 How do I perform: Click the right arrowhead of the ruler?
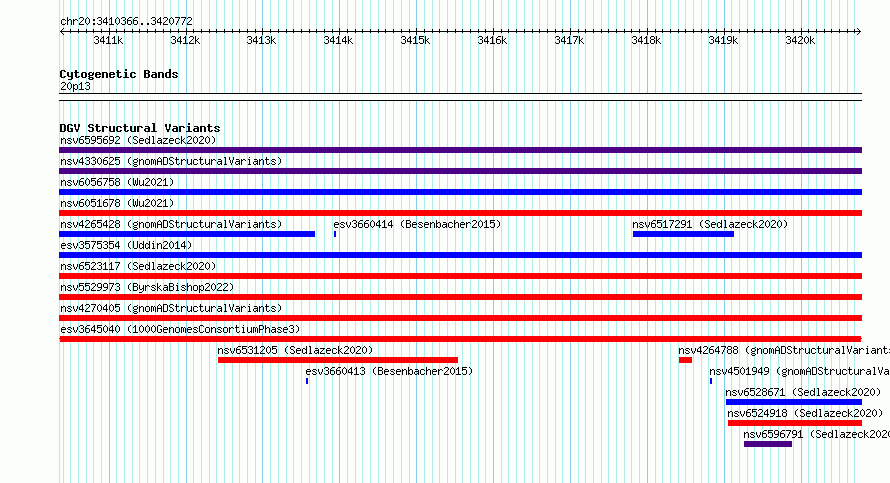tap(859, 32)
